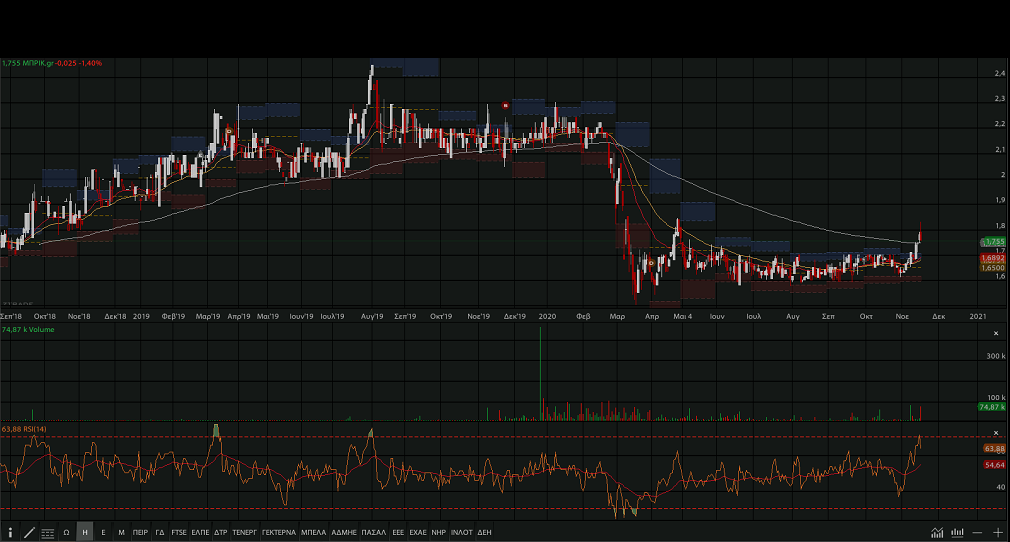Open the ΓΕΚΤΕΡΝΑ ticker shortcut
Screen dimensions: 1010x542
[x=279, y=532]
